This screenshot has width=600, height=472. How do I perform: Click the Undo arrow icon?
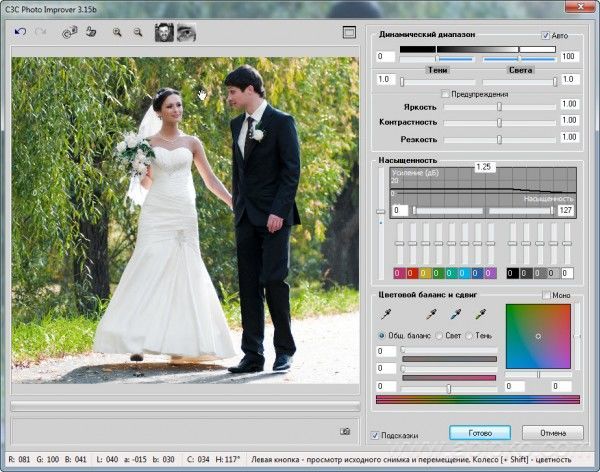click(20, 32)
